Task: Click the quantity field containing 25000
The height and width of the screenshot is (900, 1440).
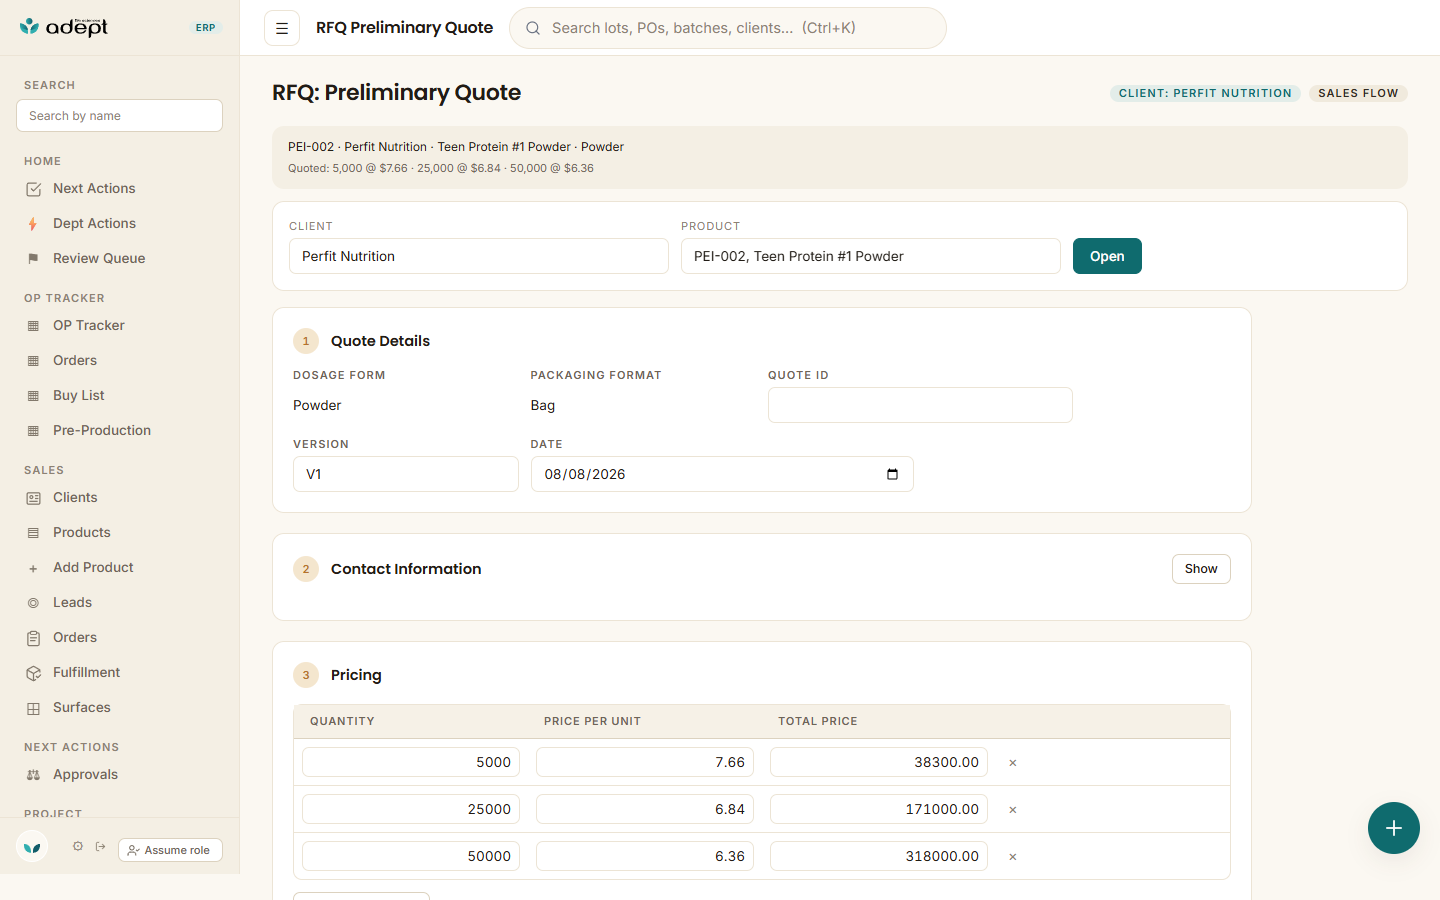Action: 411,809
